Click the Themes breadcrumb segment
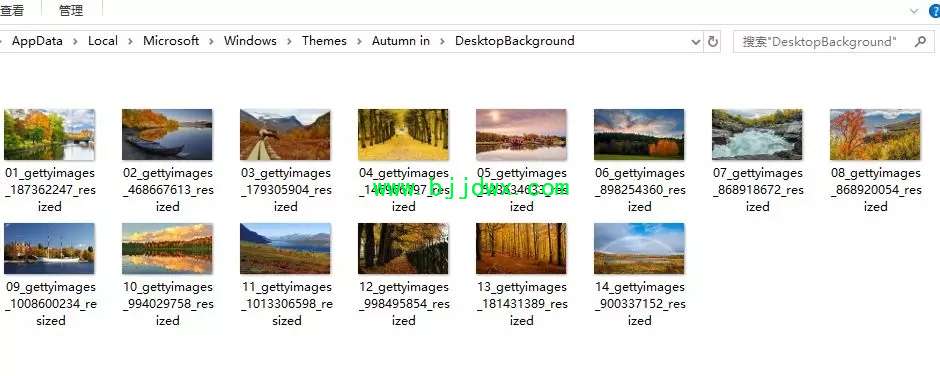Viewport: 940px width, 376px height. [324, 41]
